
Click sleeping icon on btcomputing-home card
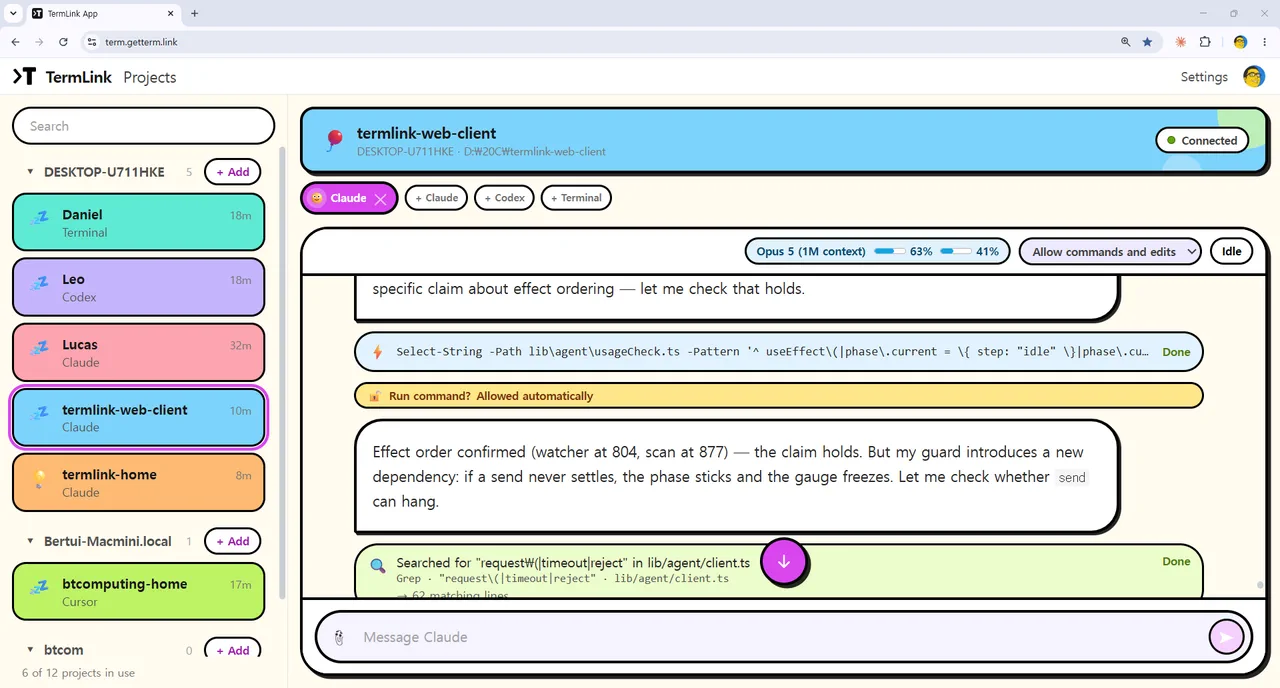click(39, 587)
